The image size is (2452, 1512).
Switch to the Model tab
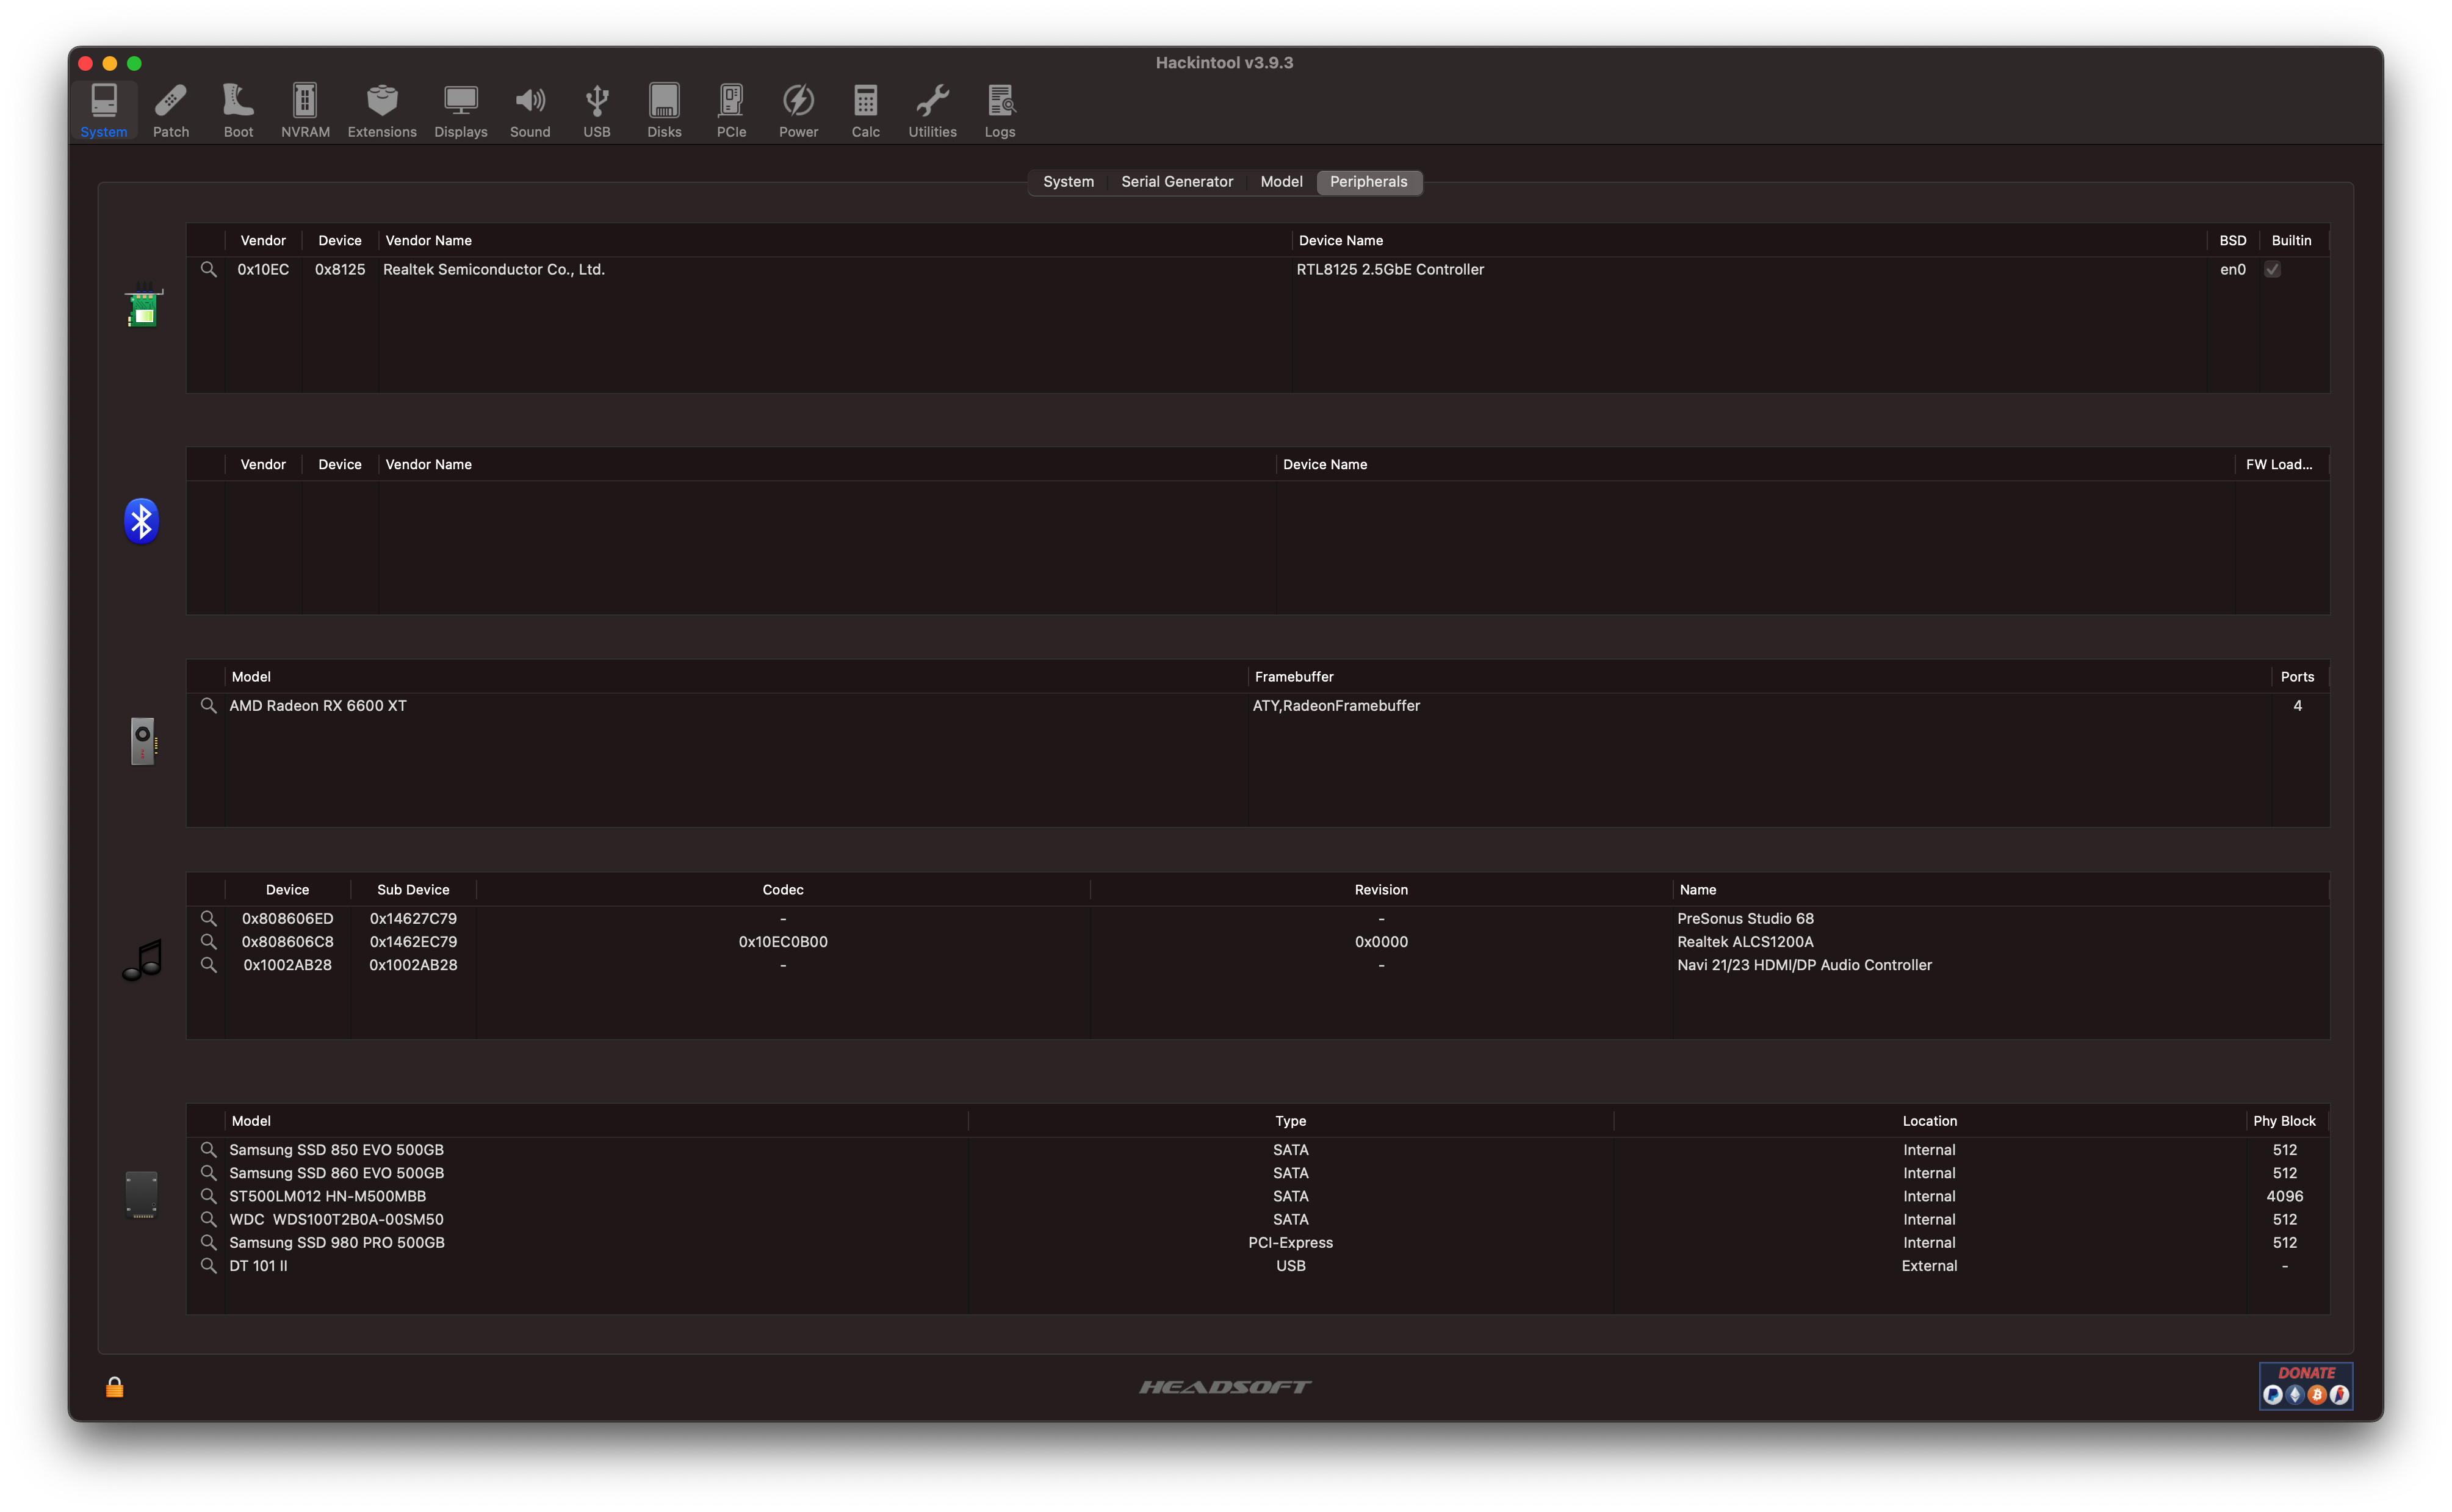1281,181
